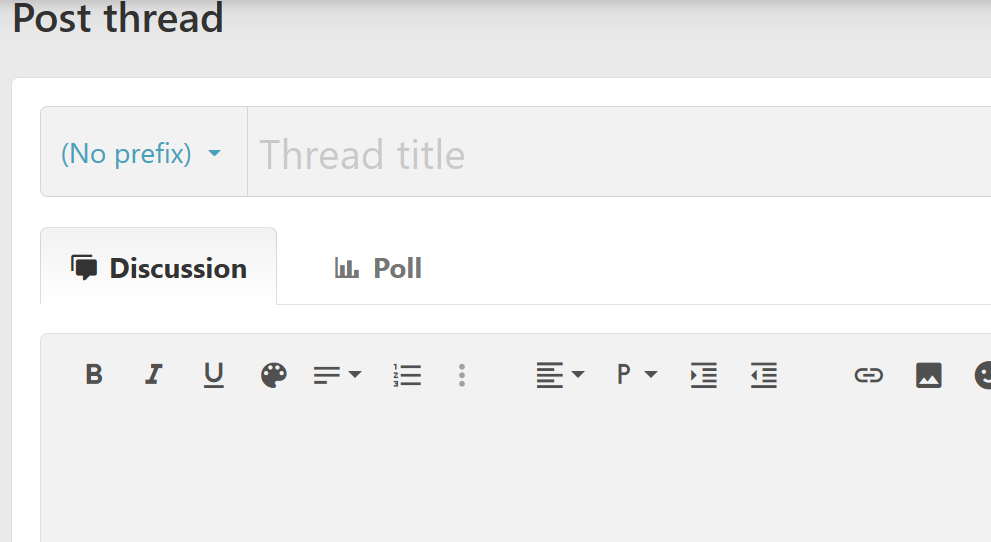Open the text color palette
The image size is (991, 542).
coord(273,375)
